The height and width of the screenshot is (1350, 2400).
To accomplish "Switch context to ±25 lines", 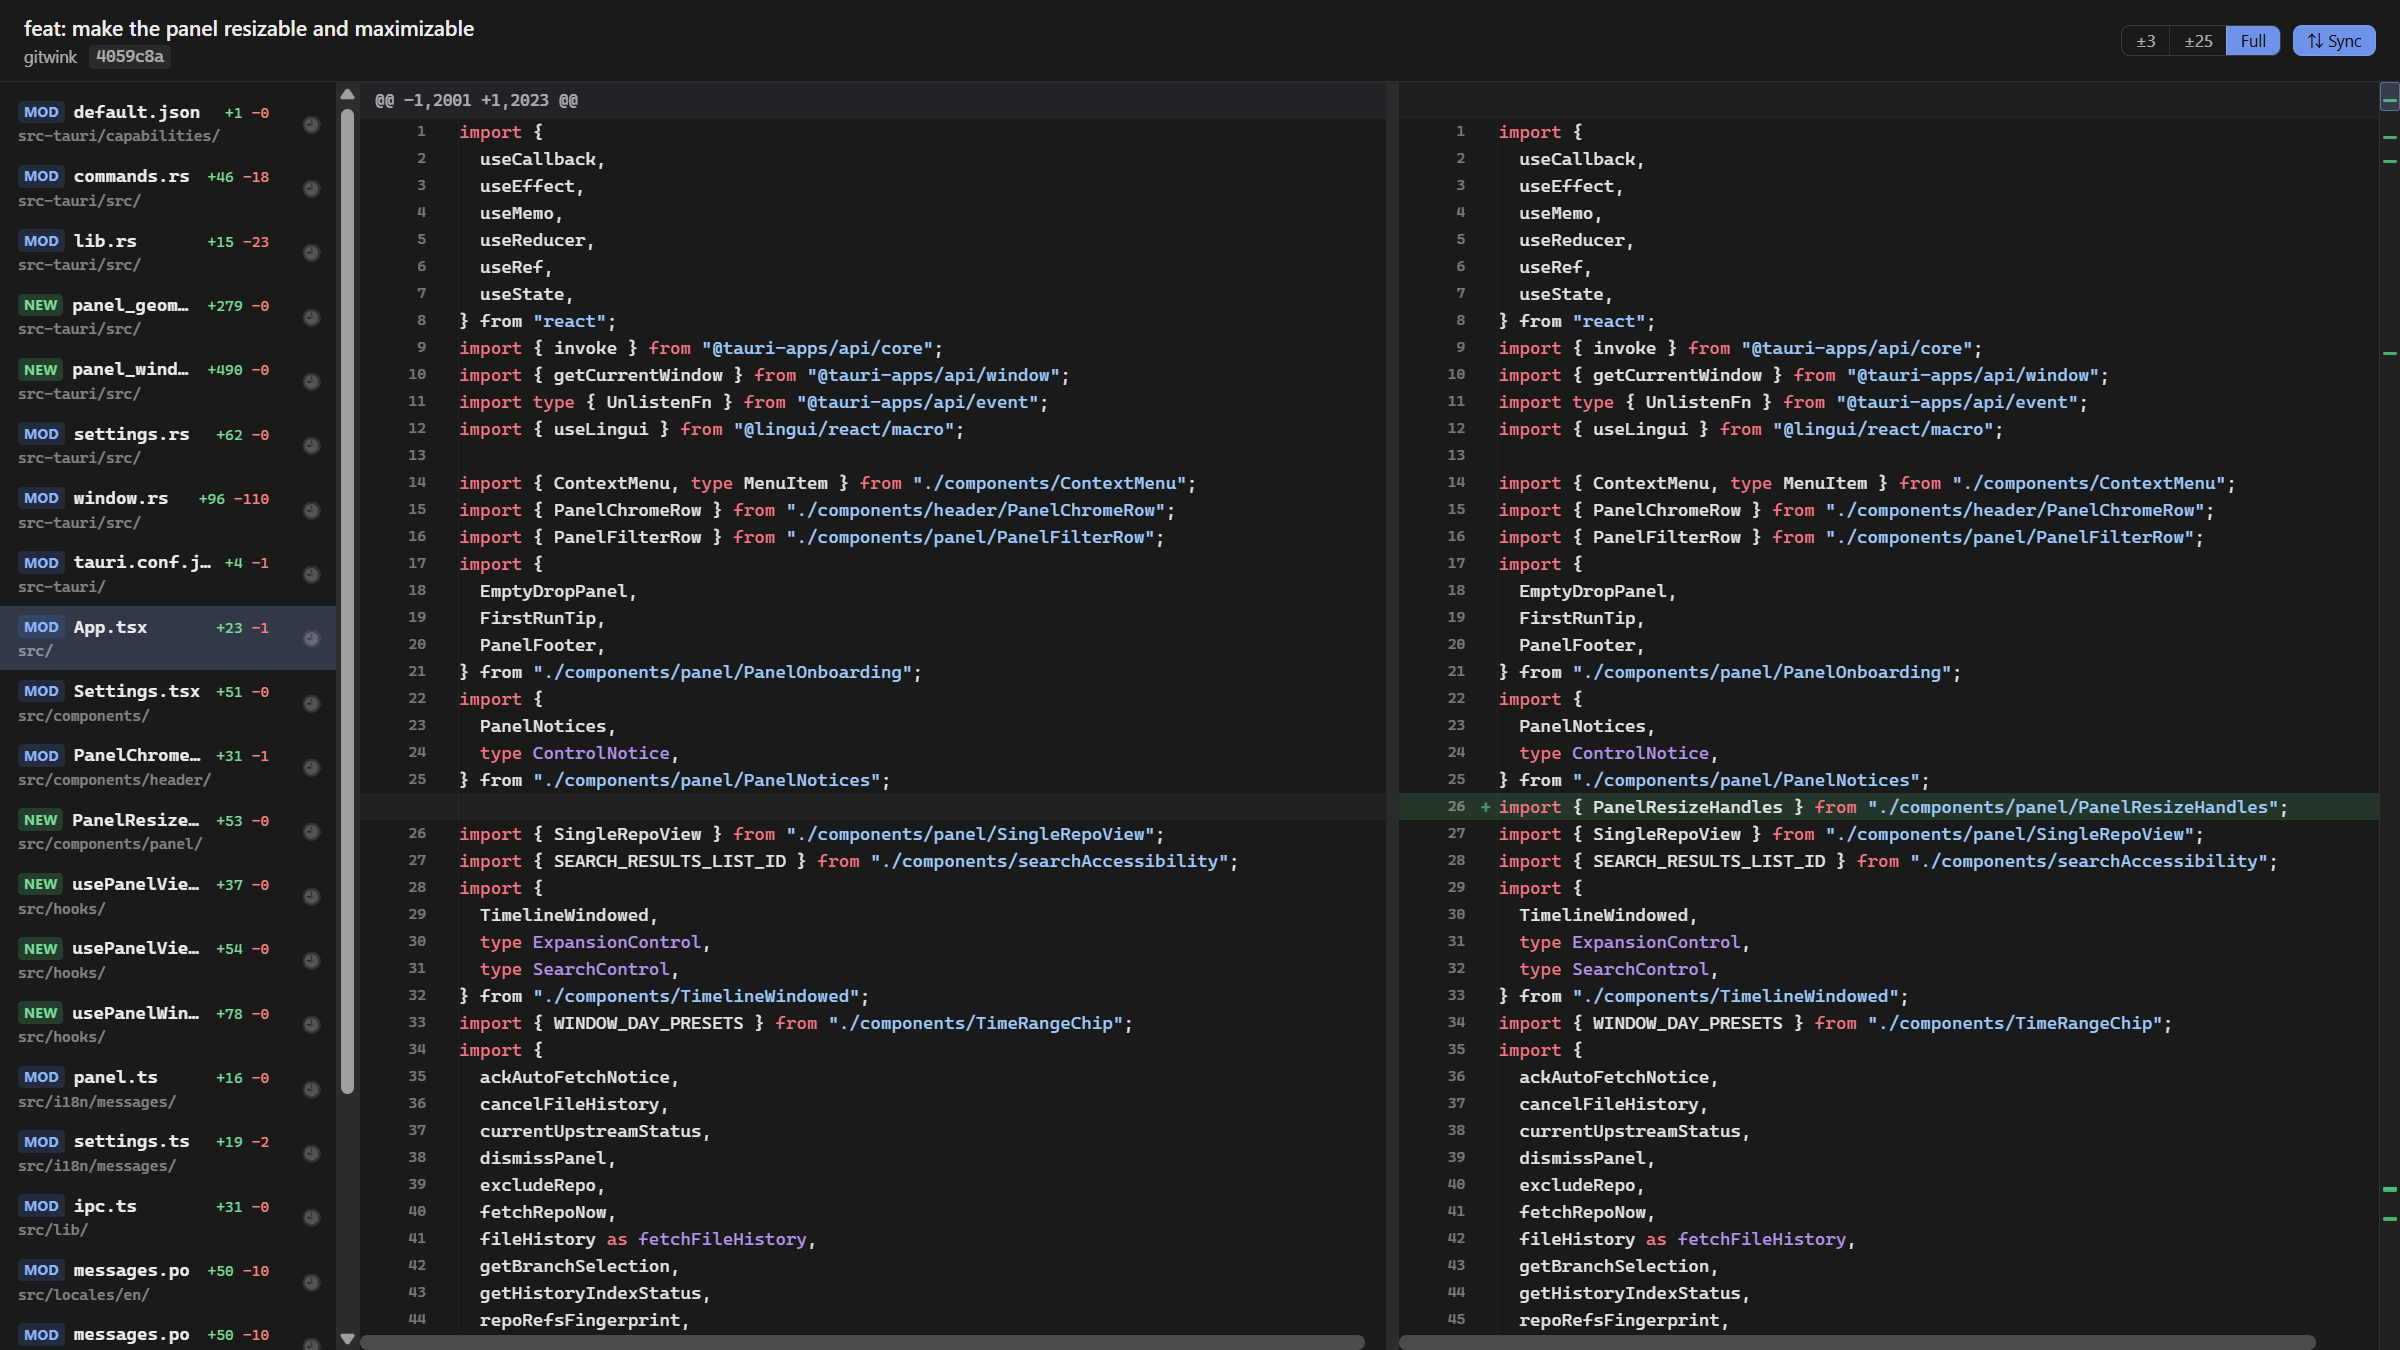I will (2198, 41).
